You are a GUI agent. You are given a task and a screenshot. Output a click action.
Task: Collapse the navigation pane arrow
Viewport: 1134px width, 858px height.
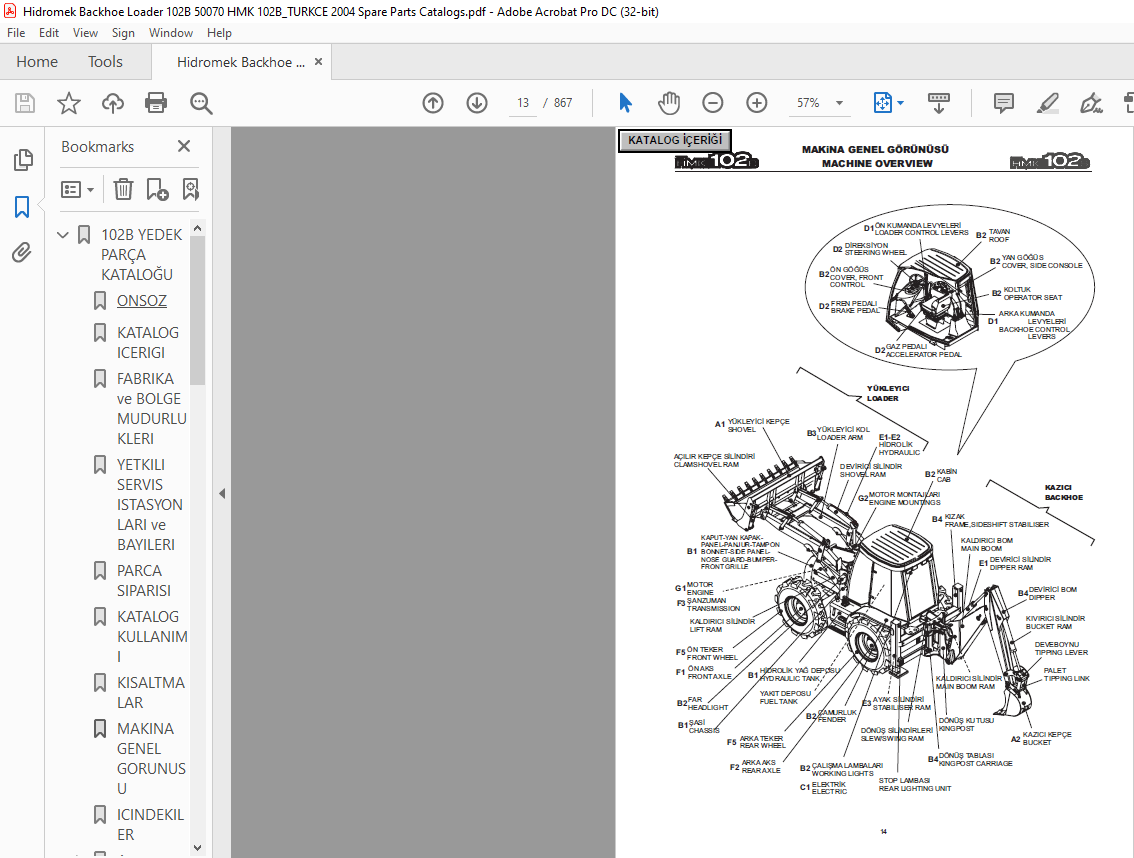click(x=222, y=493)
